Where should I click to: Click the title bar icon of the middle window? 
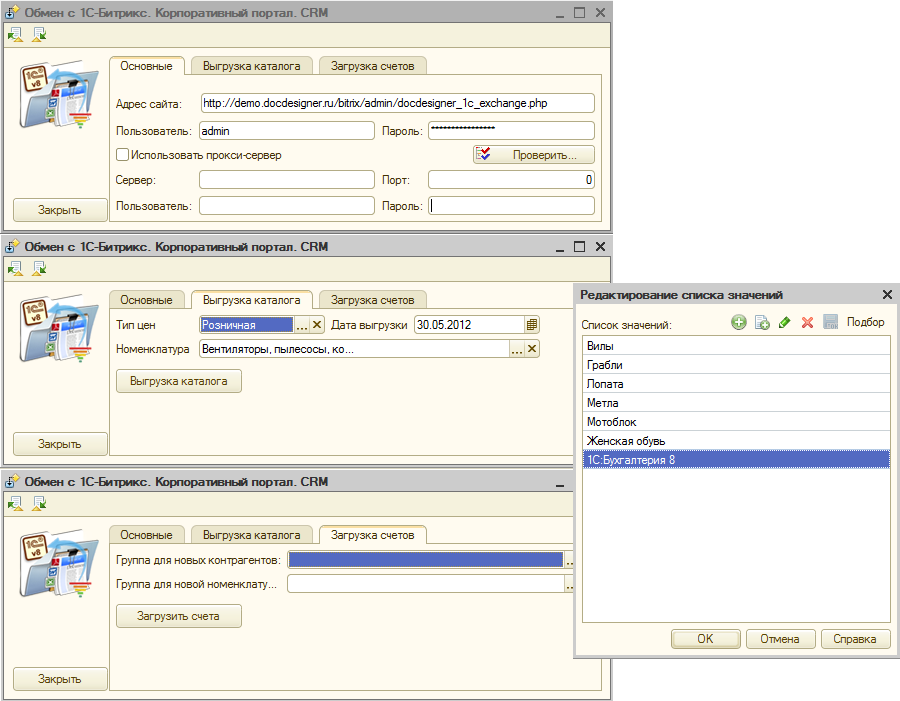12,247
